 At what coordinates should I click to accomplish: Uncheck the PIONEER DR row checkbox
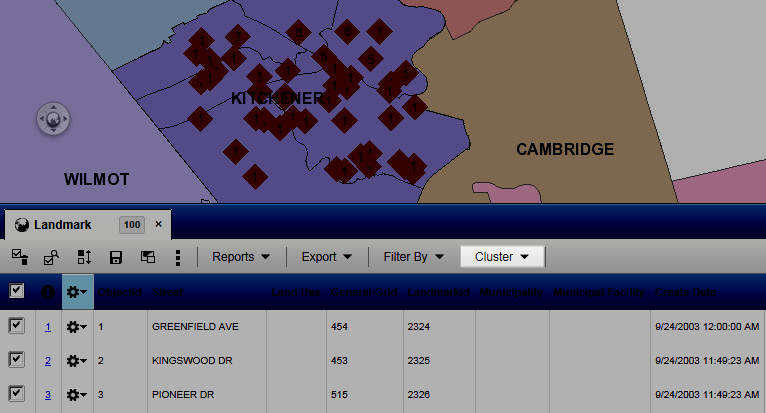tap(16, 394)
